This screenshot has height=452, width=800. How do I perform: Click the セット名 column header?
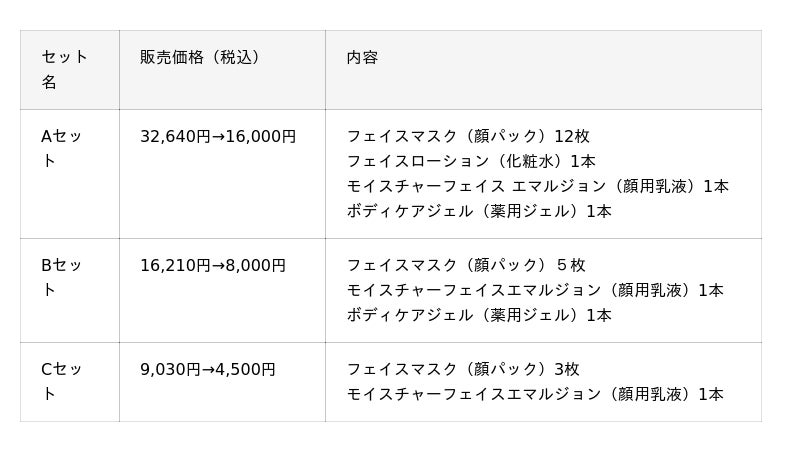click(x=64, y=69)
